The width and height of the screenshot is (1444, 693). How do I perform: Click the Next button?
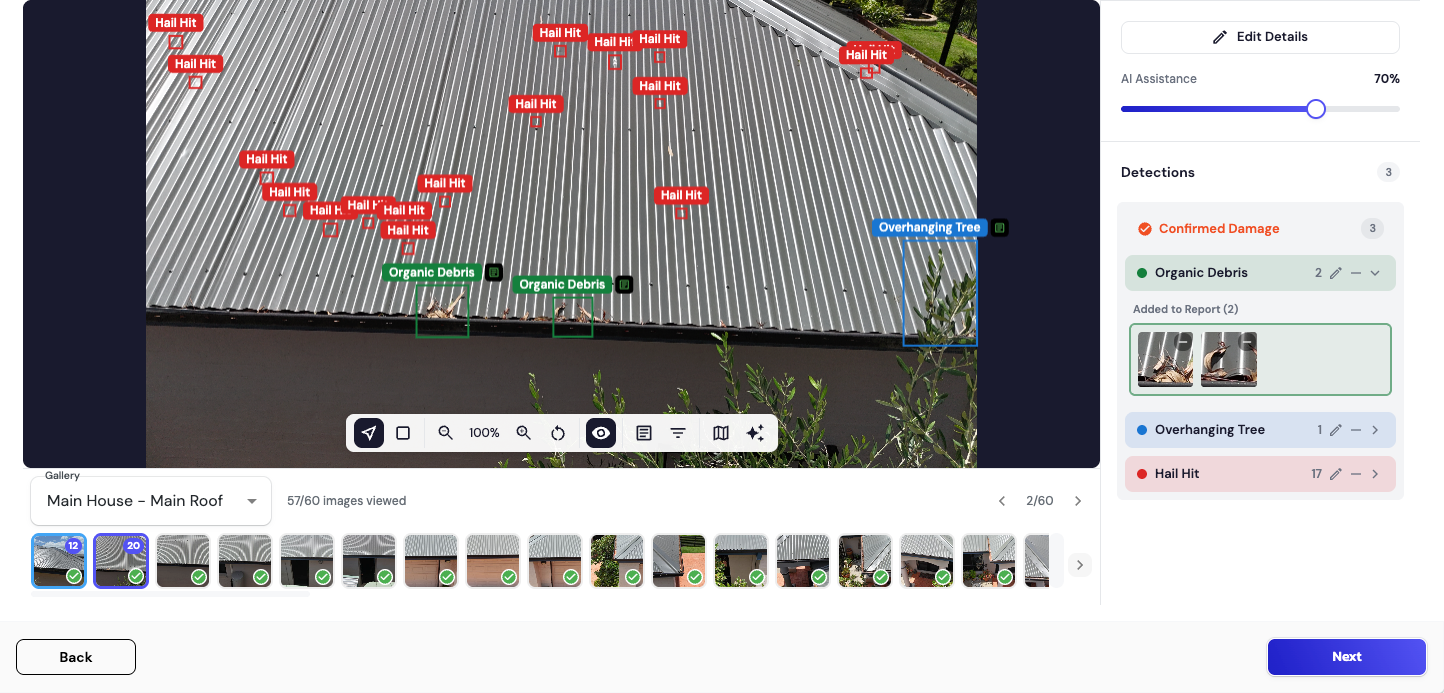pos(1347,657)
